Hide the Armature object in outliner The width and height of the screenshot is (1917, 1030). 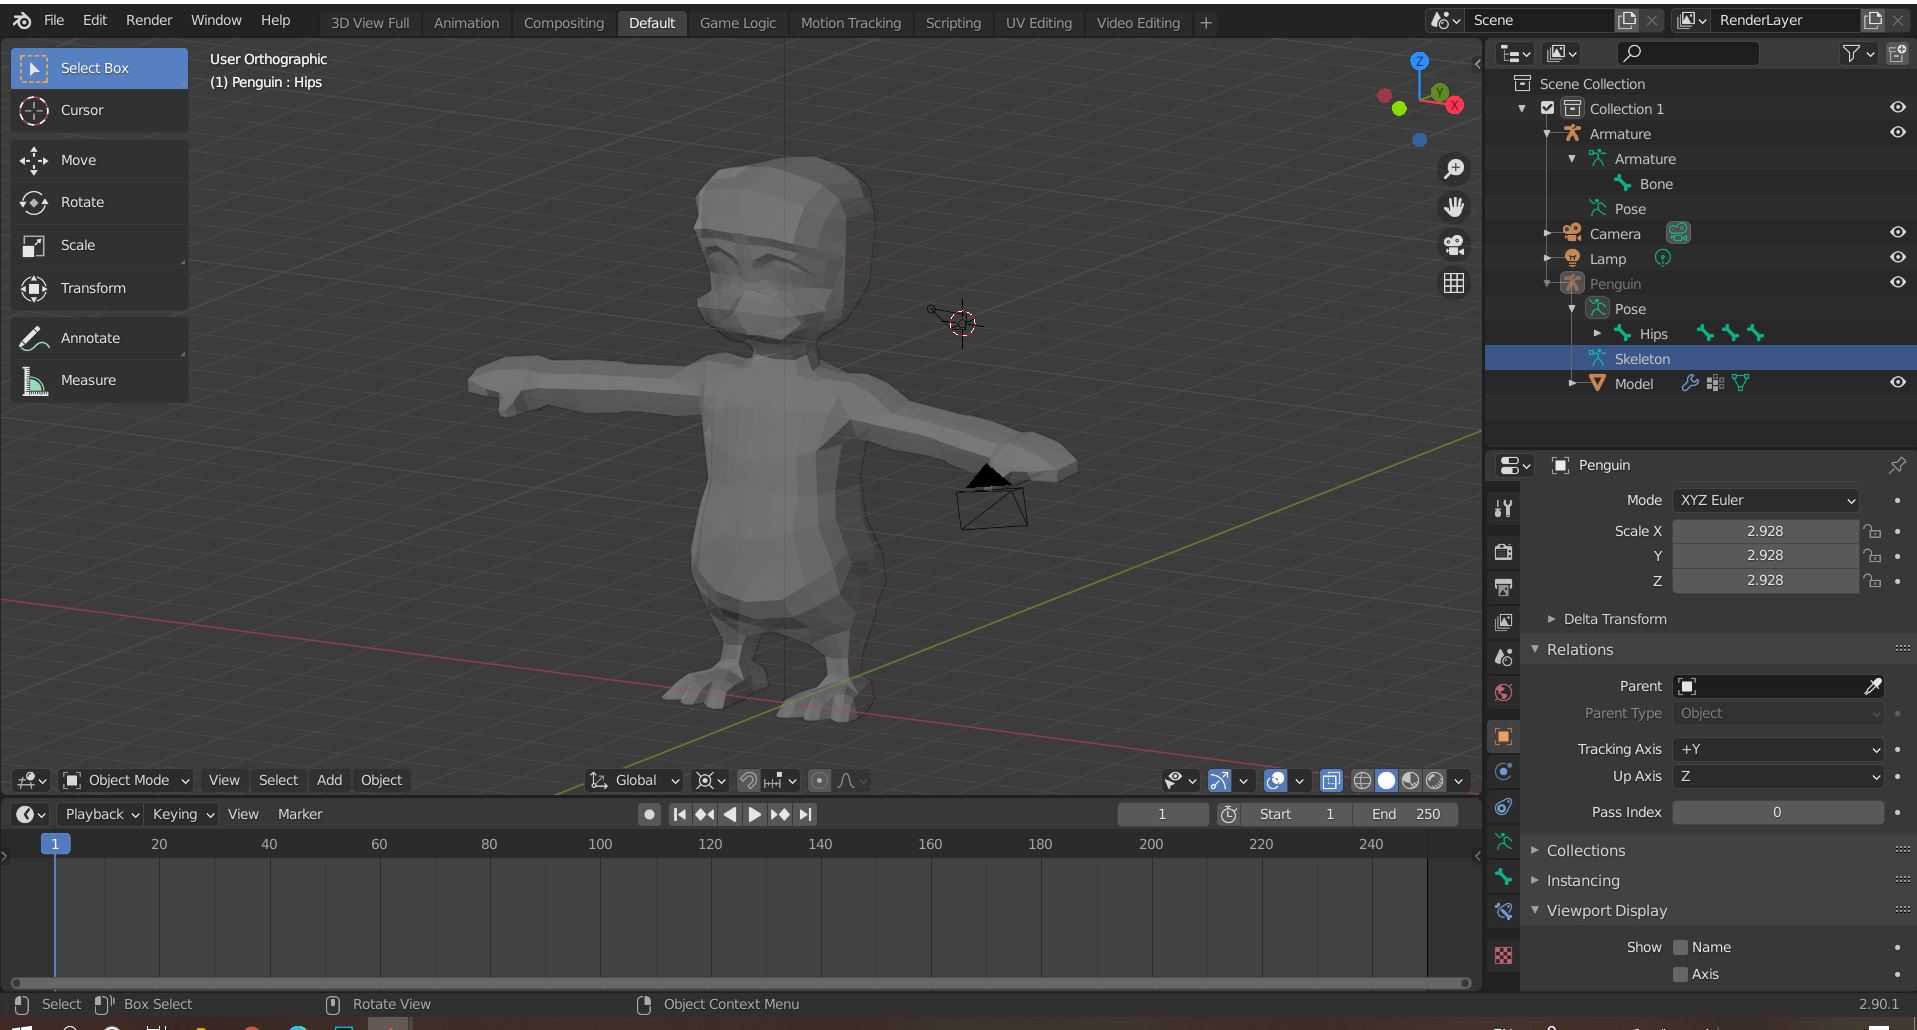click(x=1897, y=133)
